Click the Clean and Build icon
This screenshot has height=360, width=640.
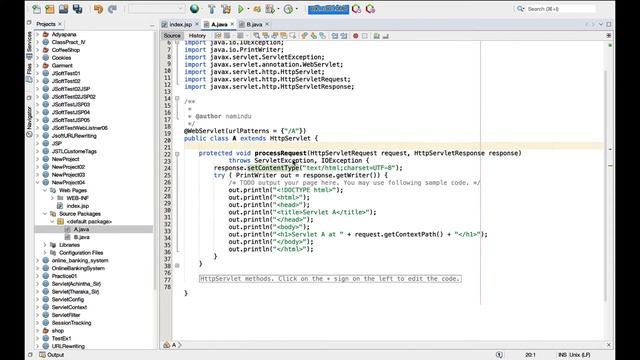[226, 9]
